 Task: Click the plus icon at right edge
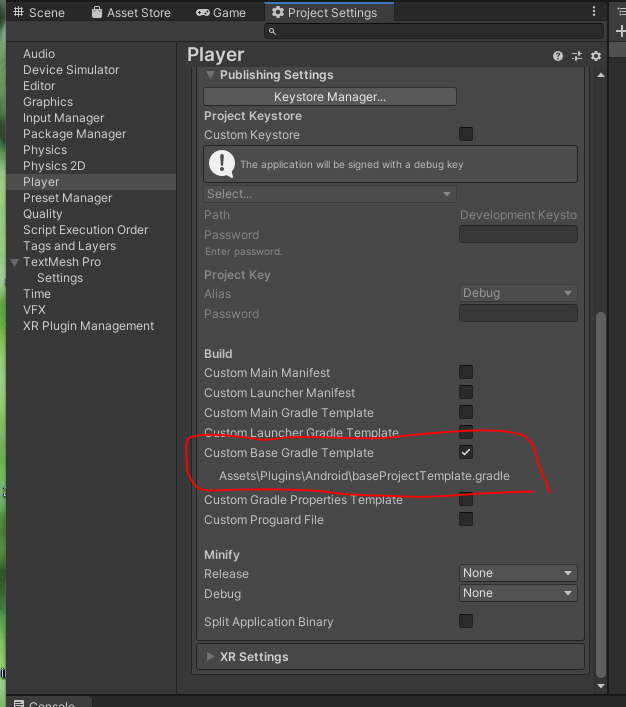621,31
